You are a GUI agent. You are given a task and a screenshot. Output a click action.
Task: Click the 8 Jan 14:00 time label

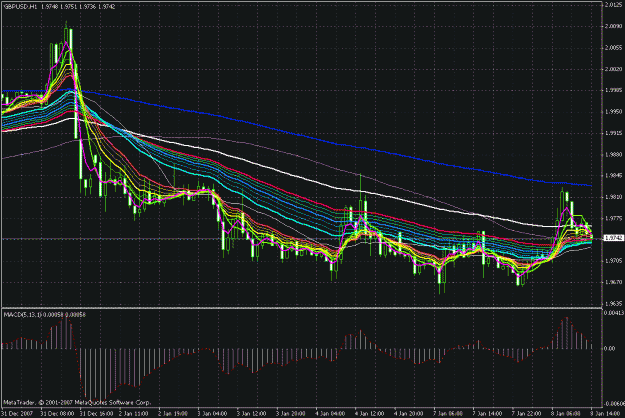(x=606, y=414)
